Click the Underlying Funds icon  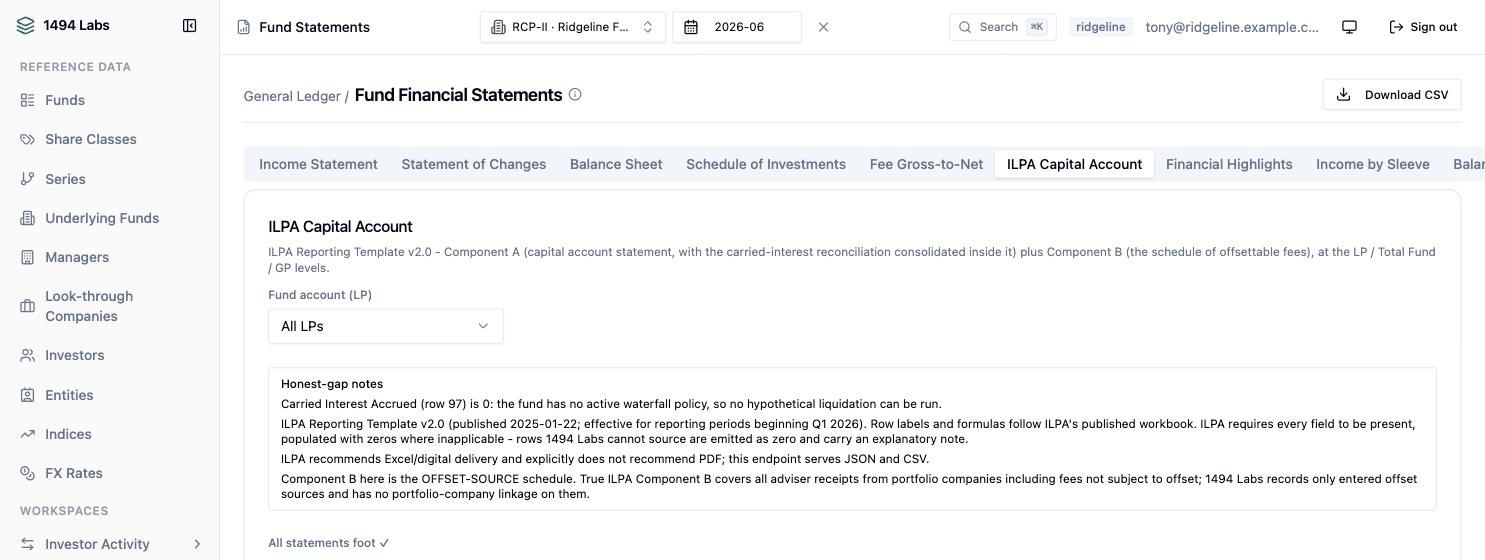pyautogui.click(x=27, y=218)
